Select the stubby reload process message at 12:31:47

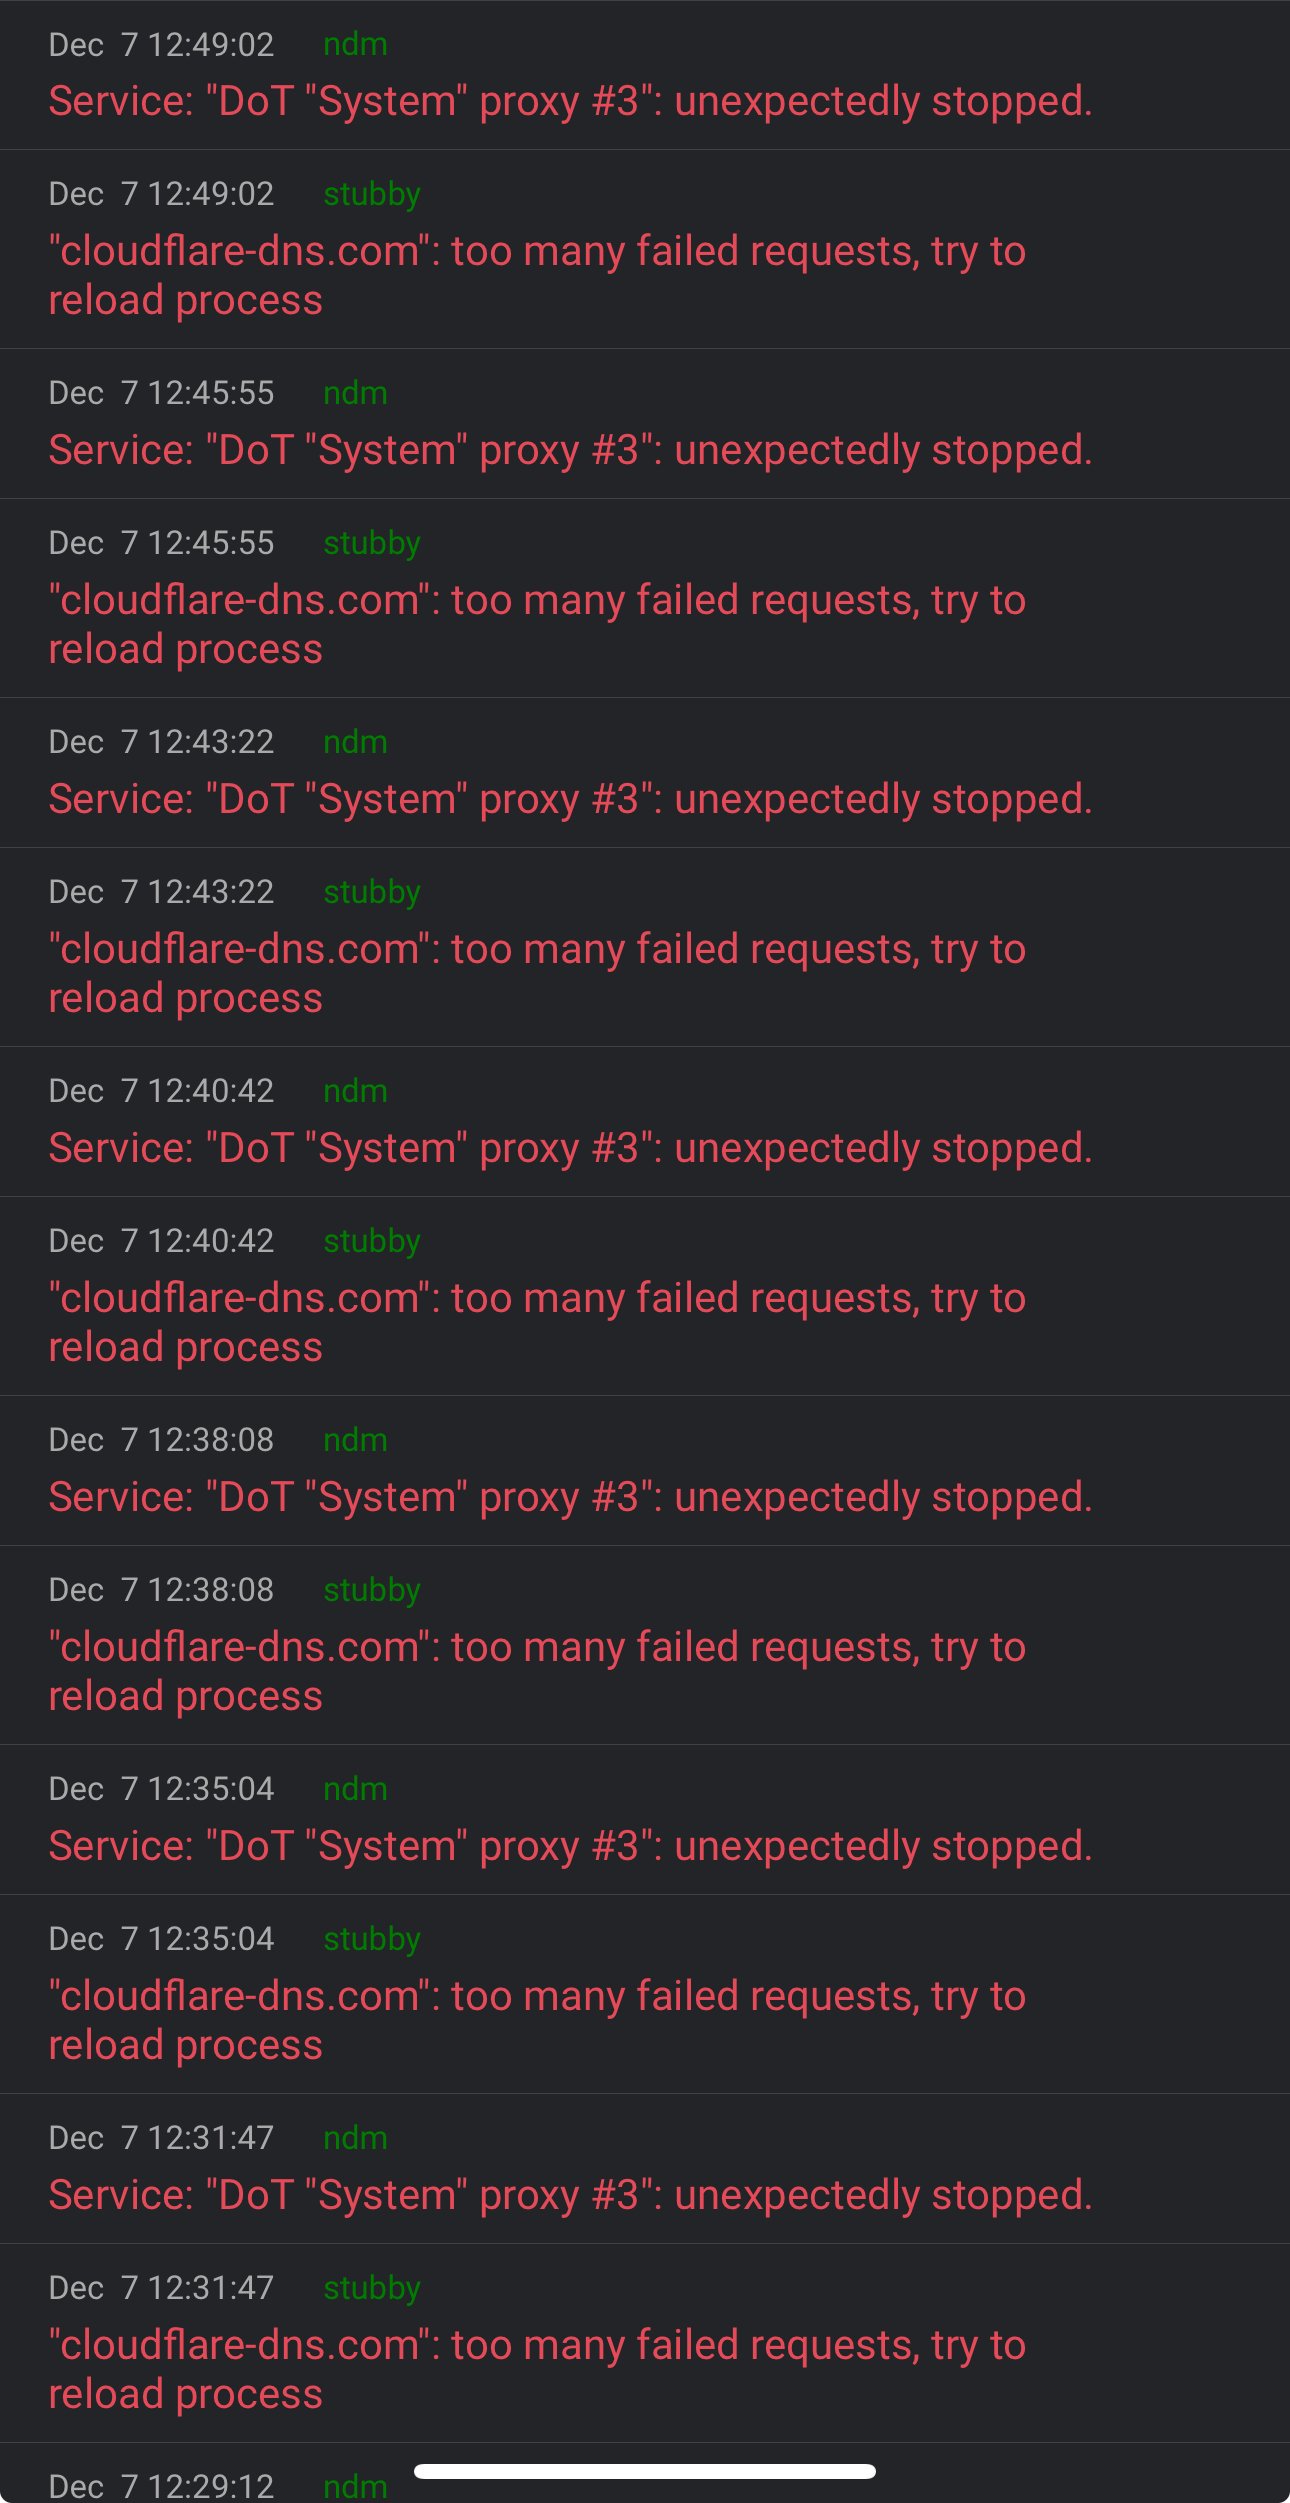point(537,2369)
